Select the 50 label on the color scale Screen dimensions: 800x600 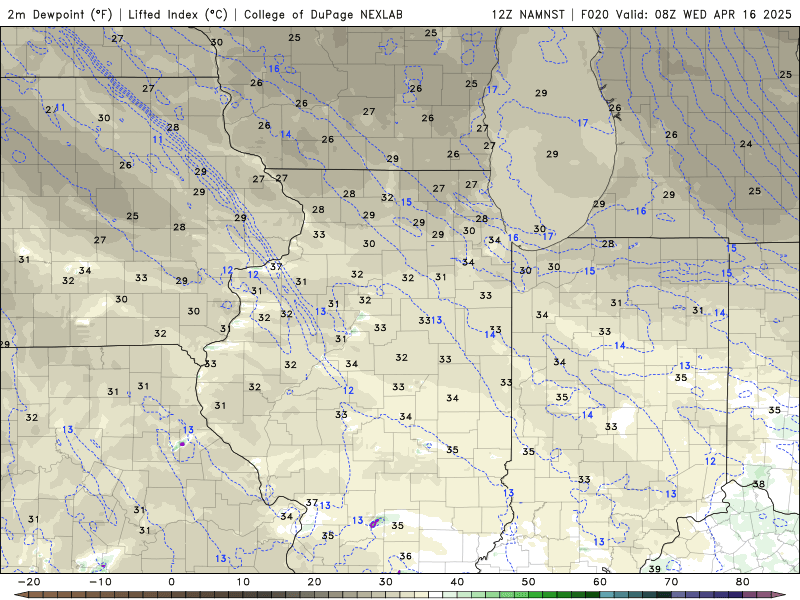coord(529,582)
